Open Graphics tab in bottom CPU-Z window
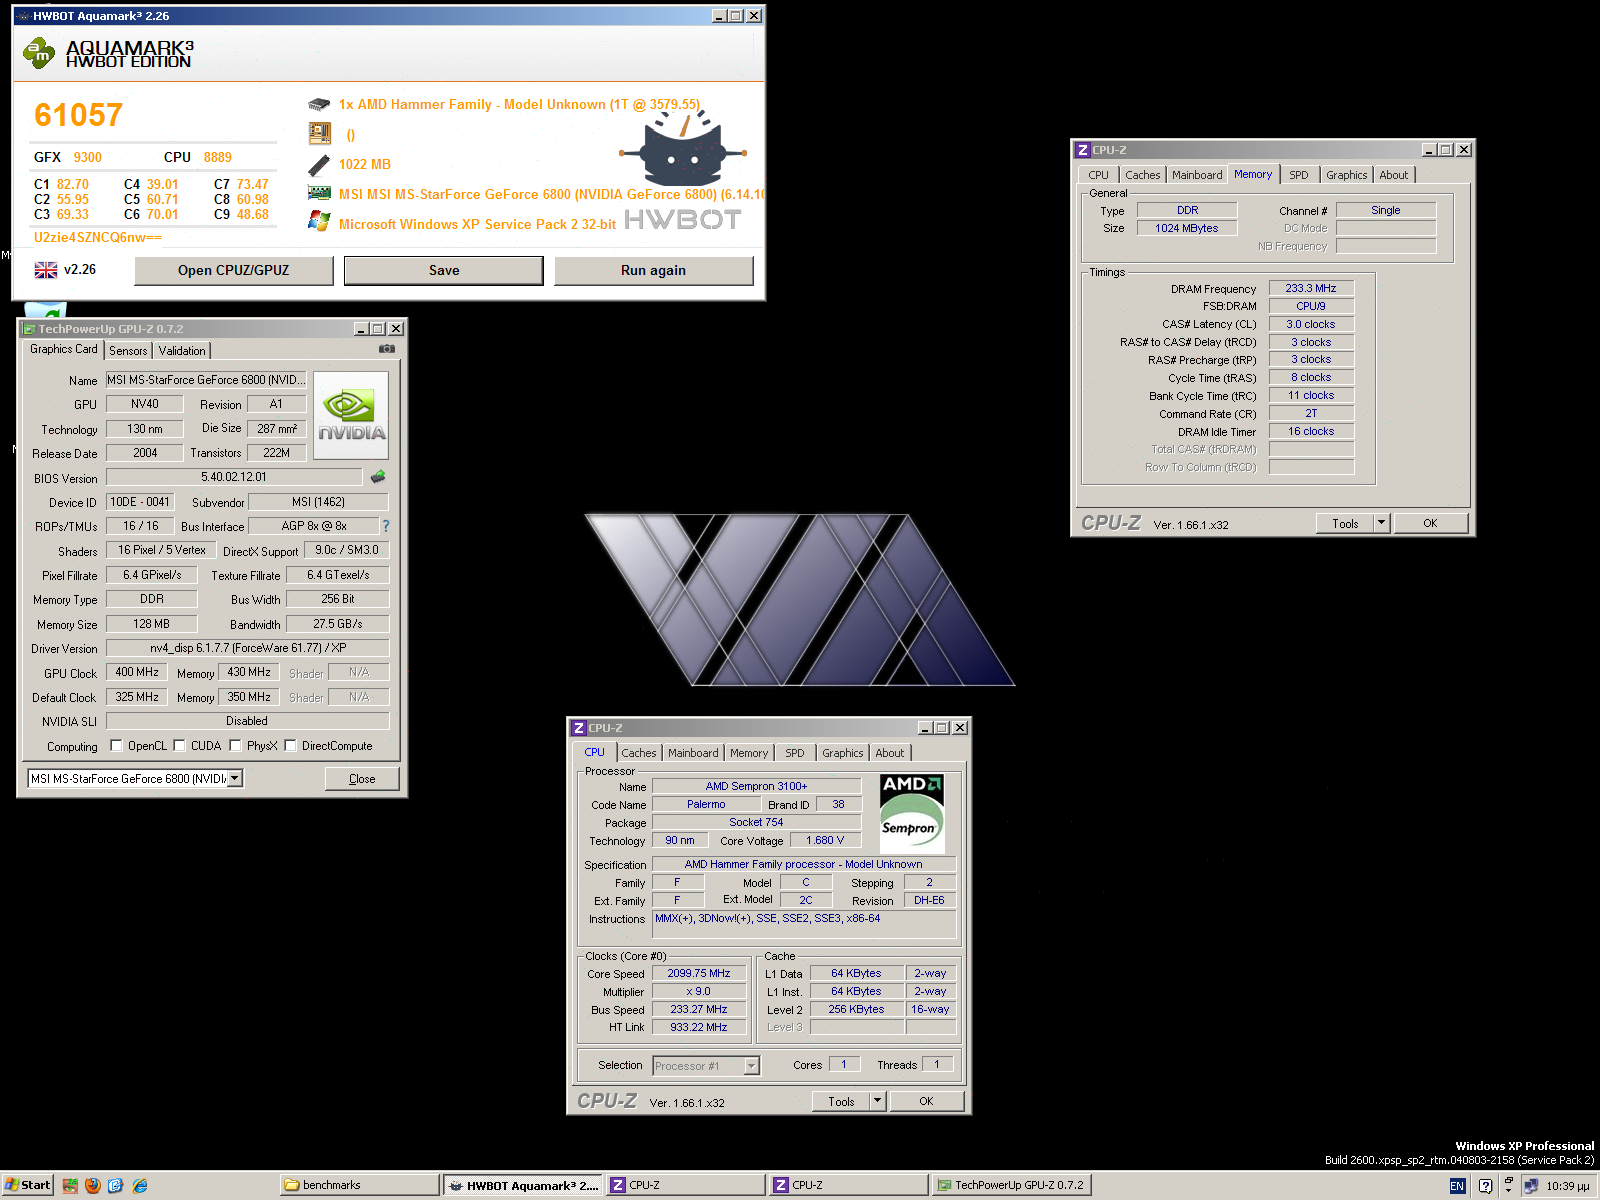Screen dimensions: 1600x1200 click(x=843, y=753)
